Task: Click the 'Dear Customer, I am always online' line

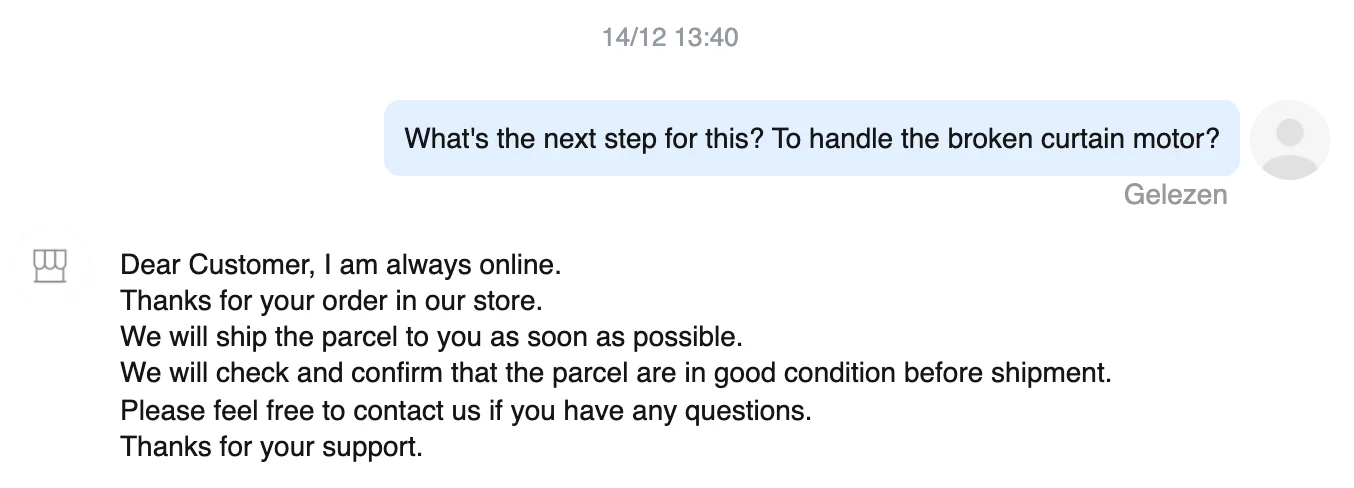Action: [x=341, y=266]
